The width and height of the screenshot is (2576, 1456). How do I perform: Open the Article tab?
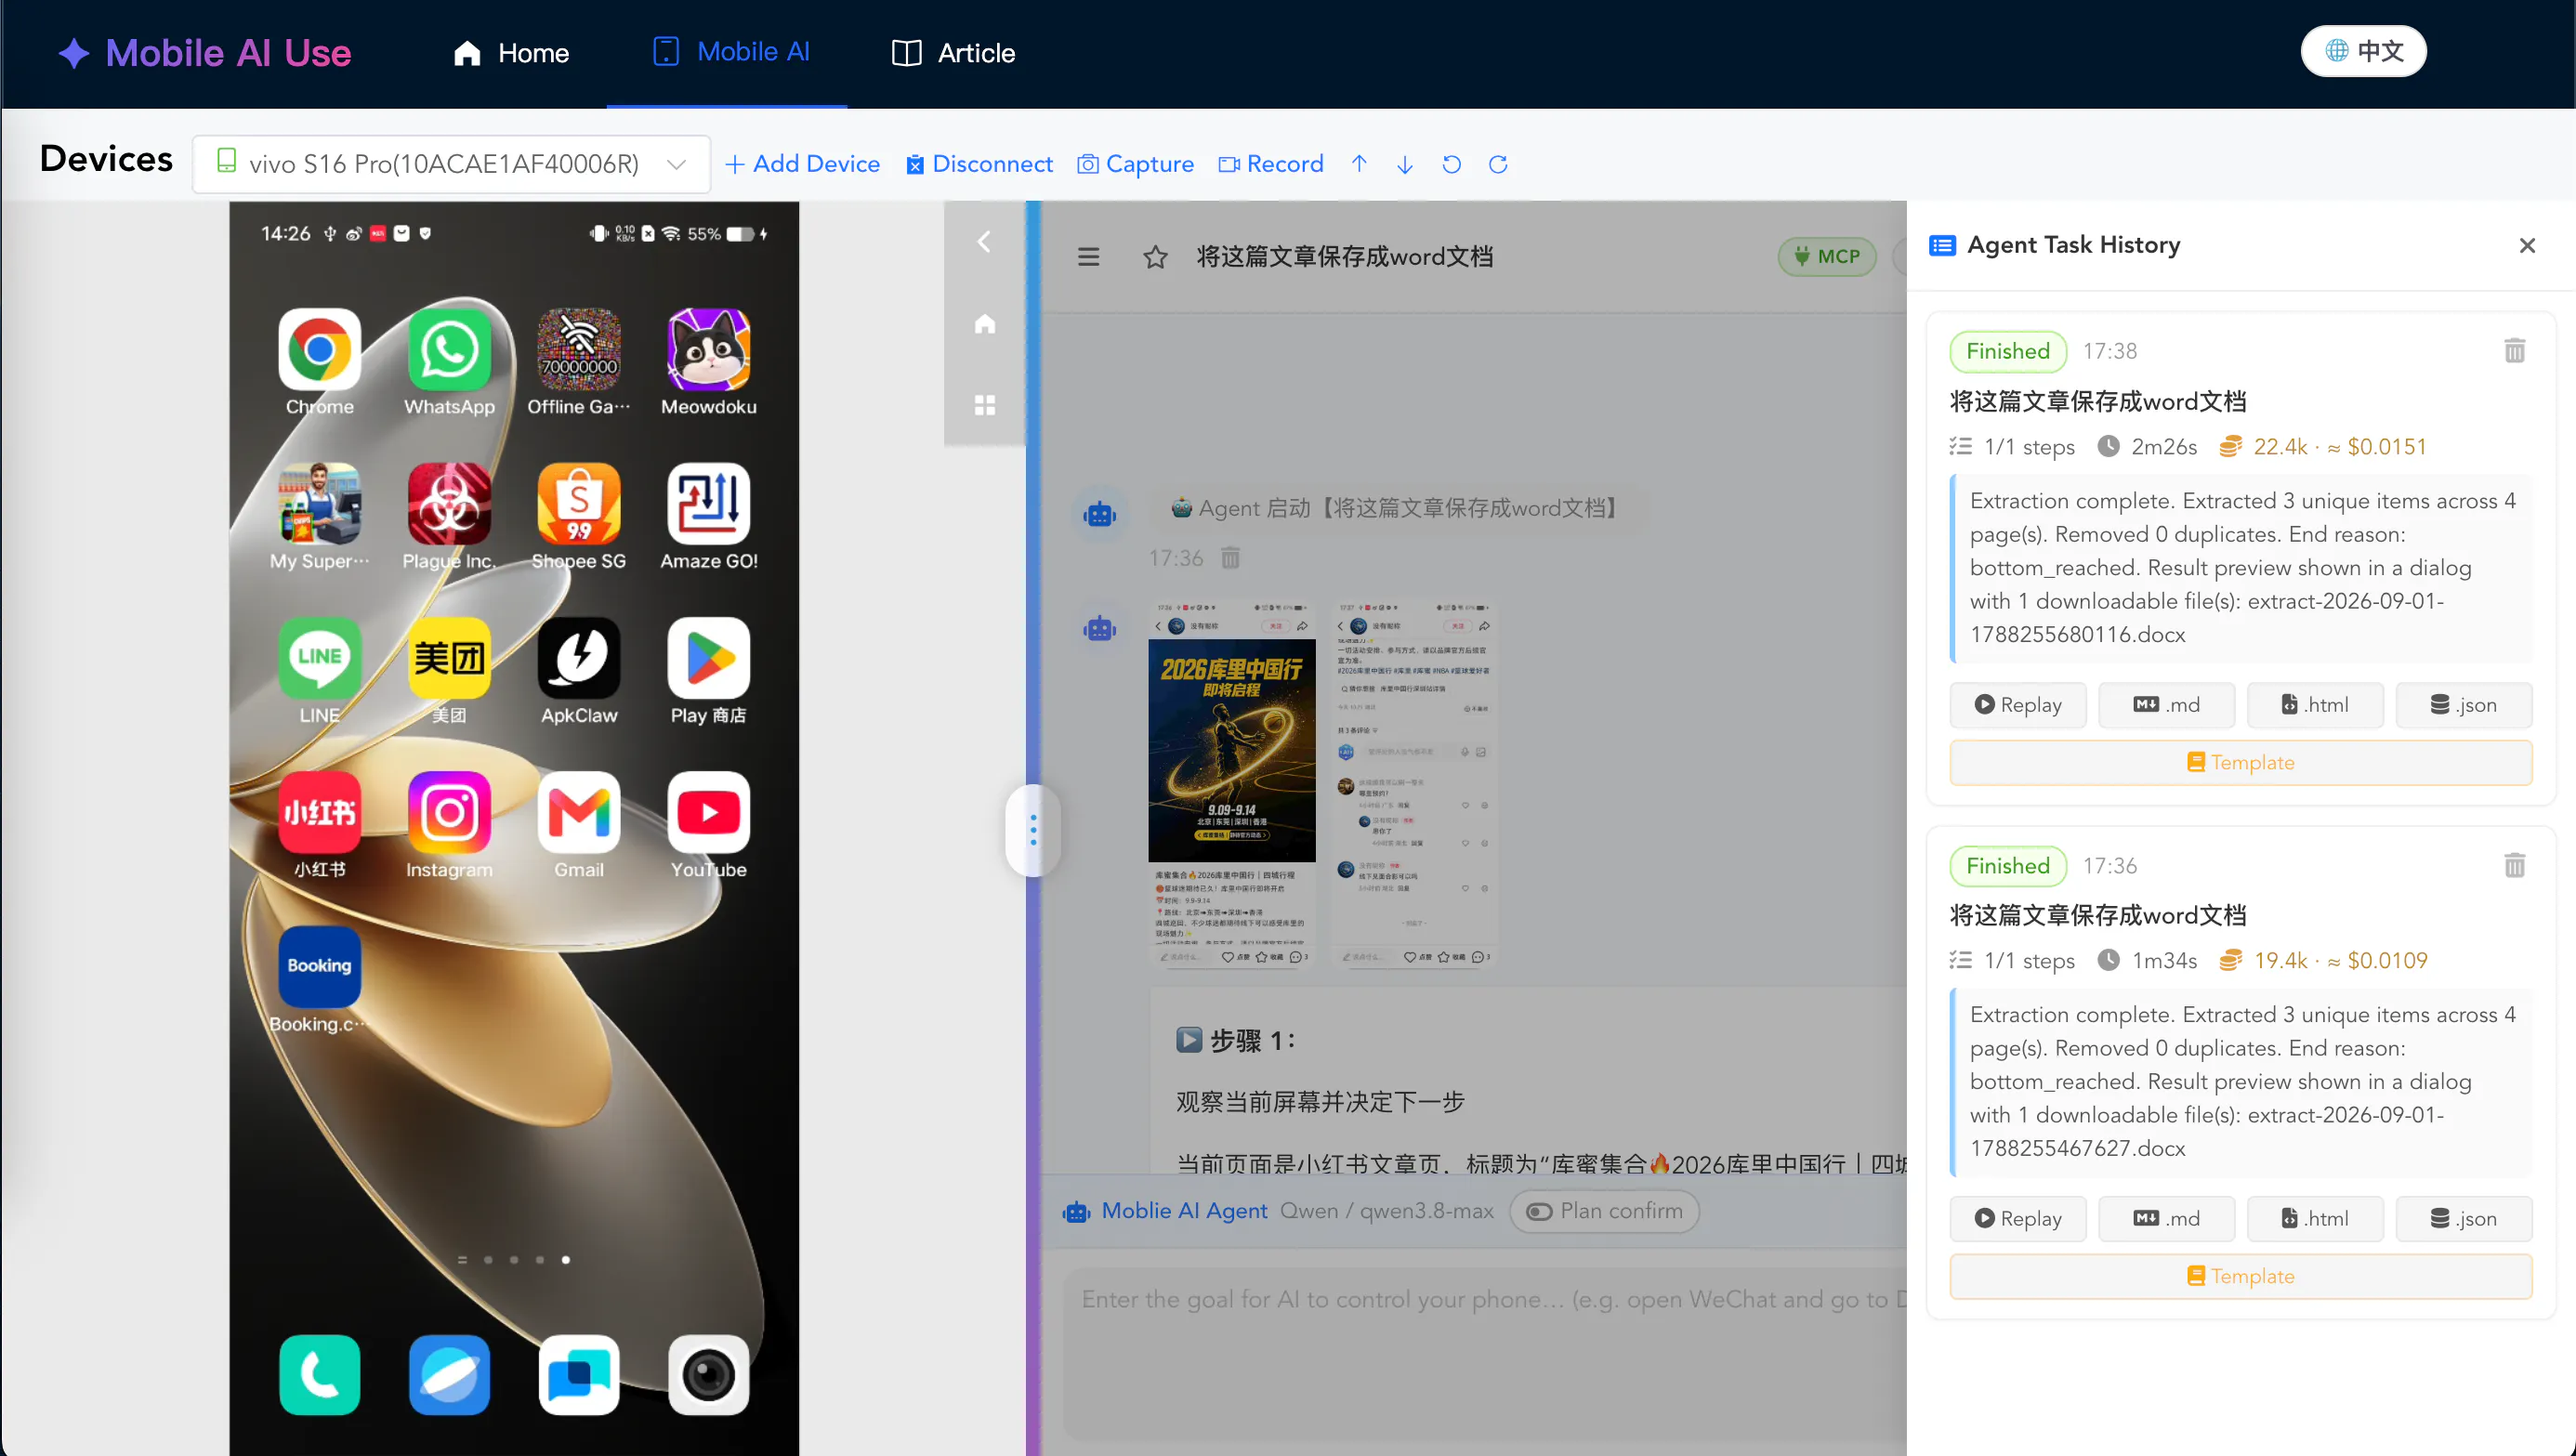pos(953,53)
